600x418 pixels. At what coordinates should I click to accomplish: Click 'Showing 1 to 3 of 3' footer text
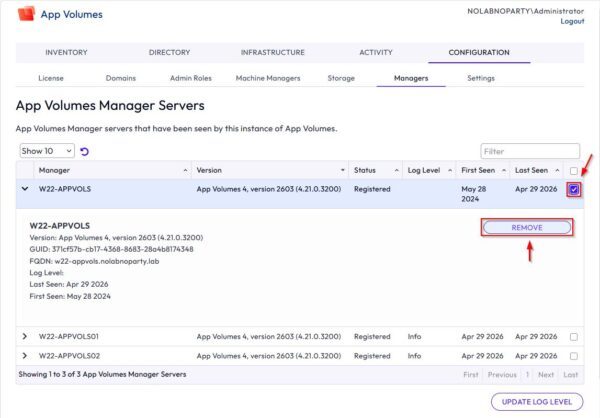[x=102, y=374]
